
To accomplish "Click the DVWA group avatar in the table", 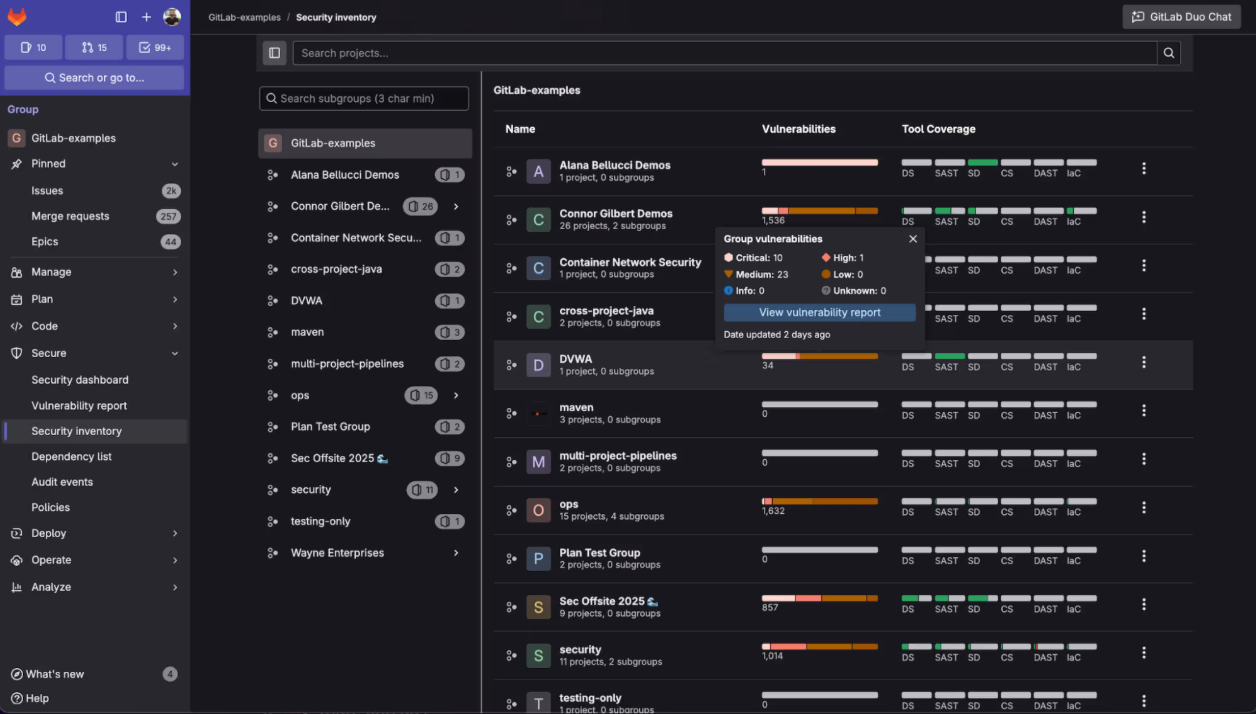I will 539,365.
